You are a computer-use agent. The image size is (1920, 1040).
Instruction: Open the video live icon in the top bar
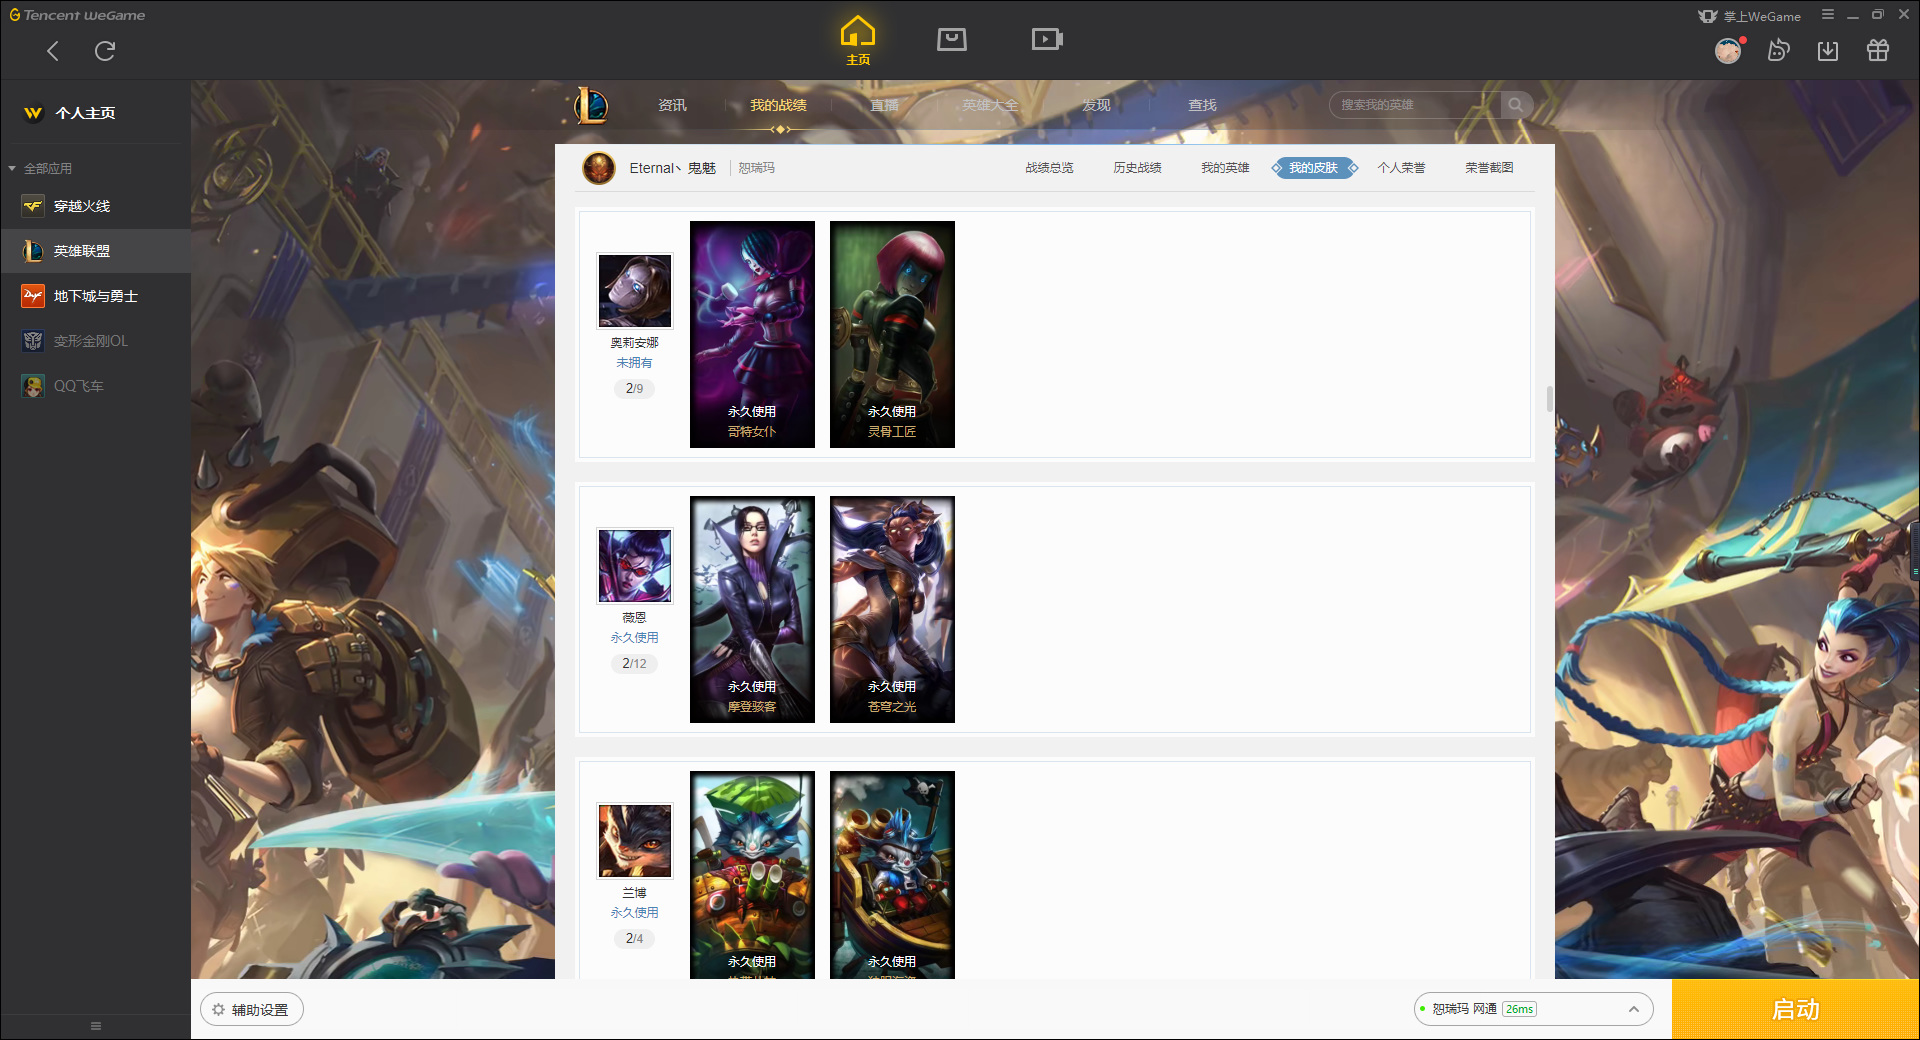[1047, 39]
